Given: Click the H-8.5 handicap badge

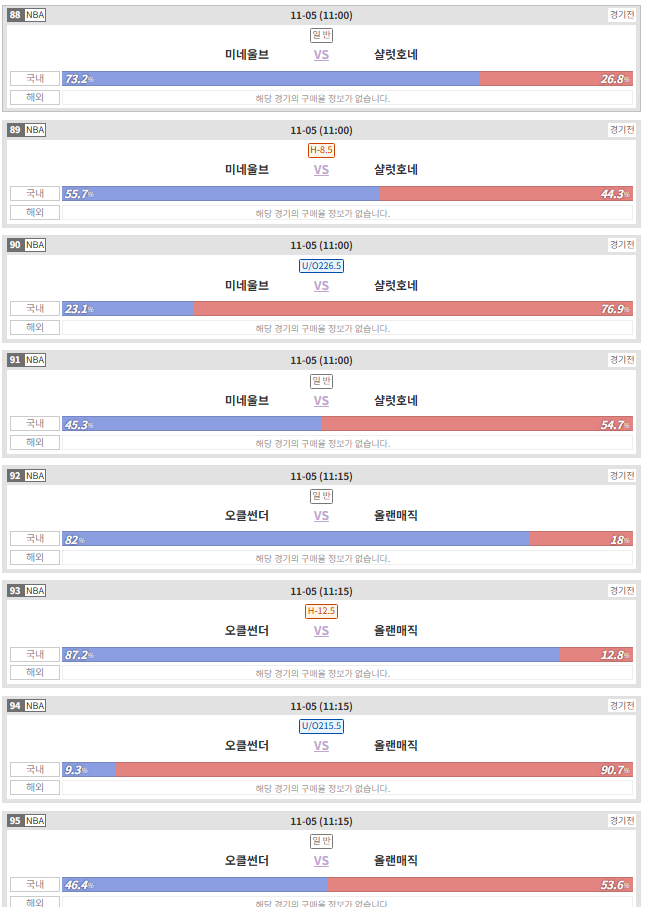Looking at the screenshot, I should [x=321, y=150].
